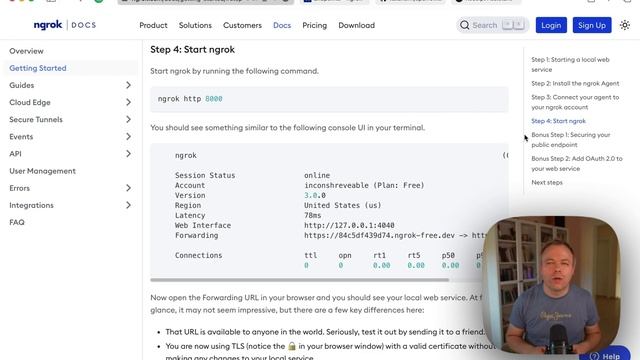Expand the Secure Tunnels section chevron
640x360 pixels.
point(128,120)
